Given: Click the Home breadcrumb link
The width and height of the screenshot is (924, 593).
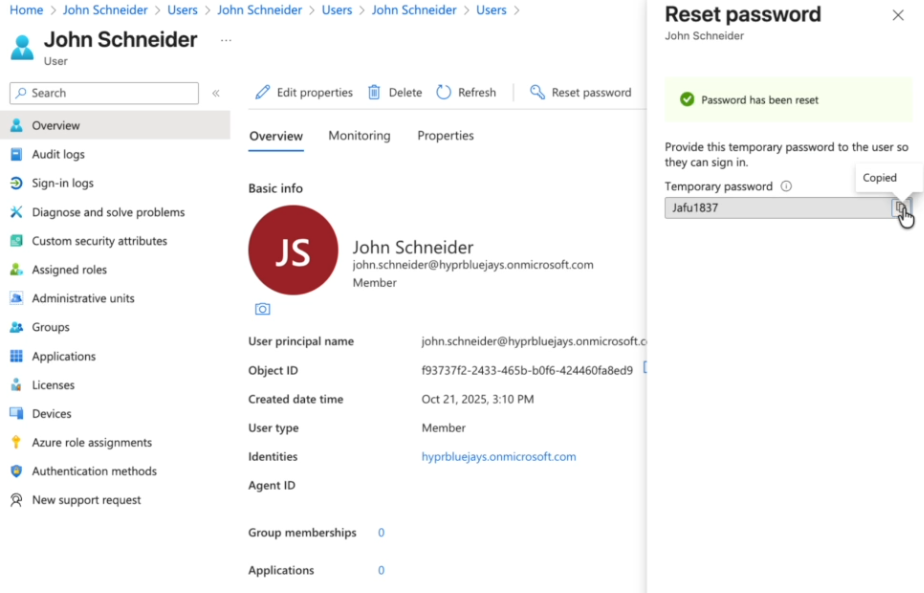Looking at the screenshot, I should click(x=26, y=10).
